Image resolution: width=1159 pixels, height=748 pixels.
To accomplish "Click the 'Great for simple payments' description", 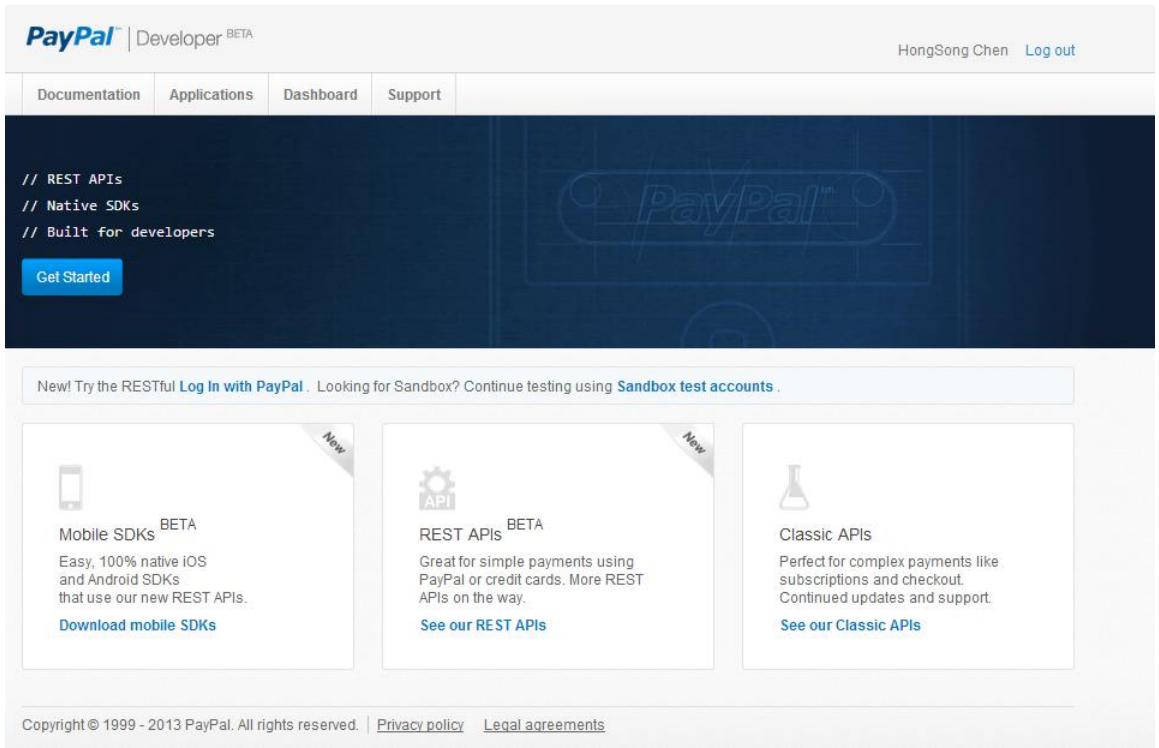I will click(x=531, y=579).
